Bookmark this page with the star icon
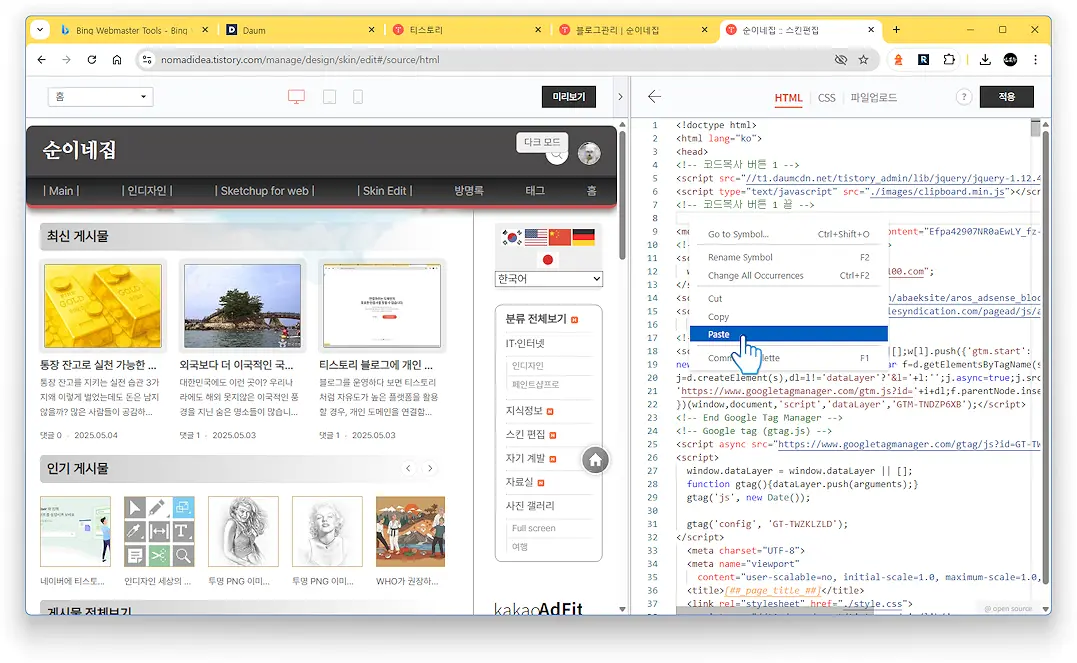This screenshot has height=663, width=1077. tap(863, 60)
